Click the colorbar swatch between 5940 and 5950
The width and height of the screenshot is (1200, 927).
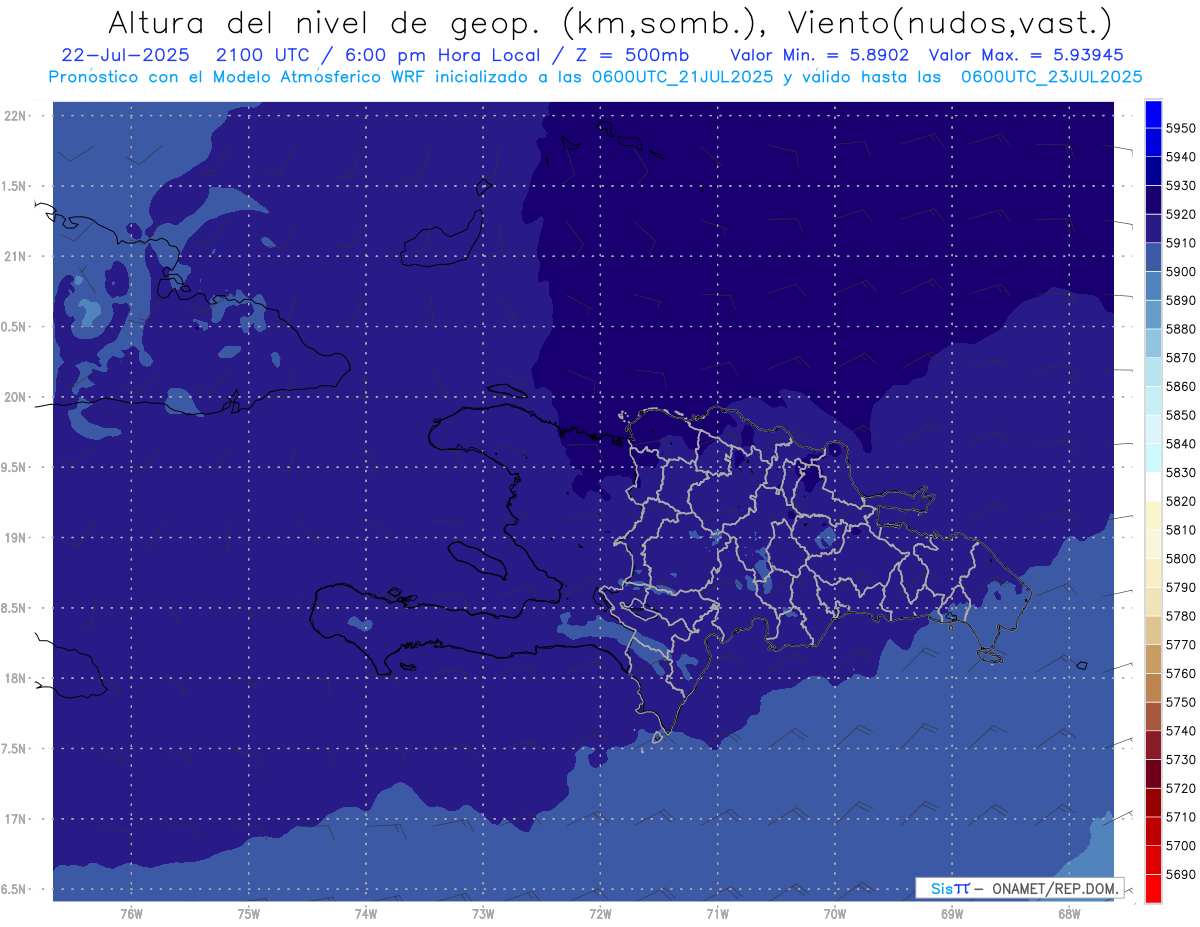point(1152,143)
